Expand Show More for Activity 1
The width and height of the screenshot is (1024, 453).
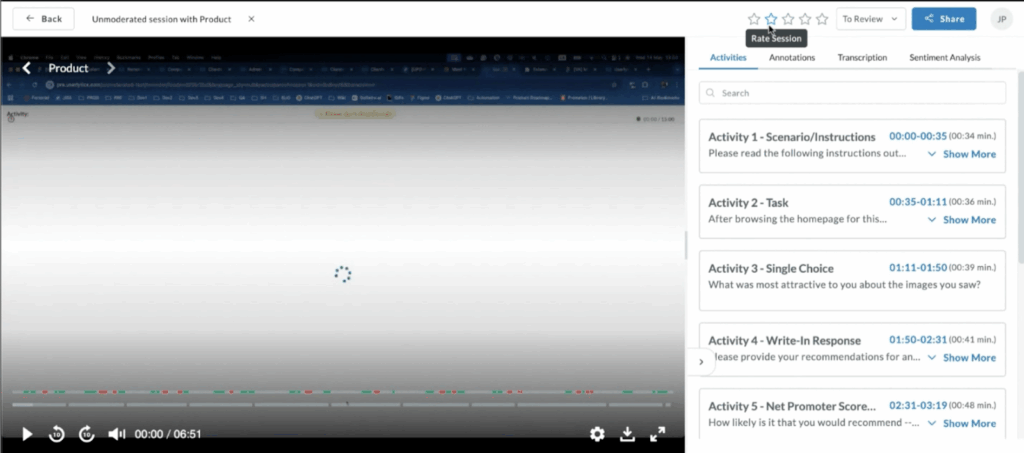[x=962, y=154]
